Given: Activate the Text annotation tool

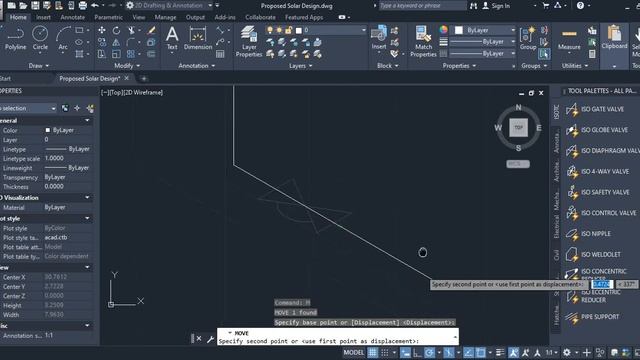Looking at the screenshot, I should coord(172,38).
